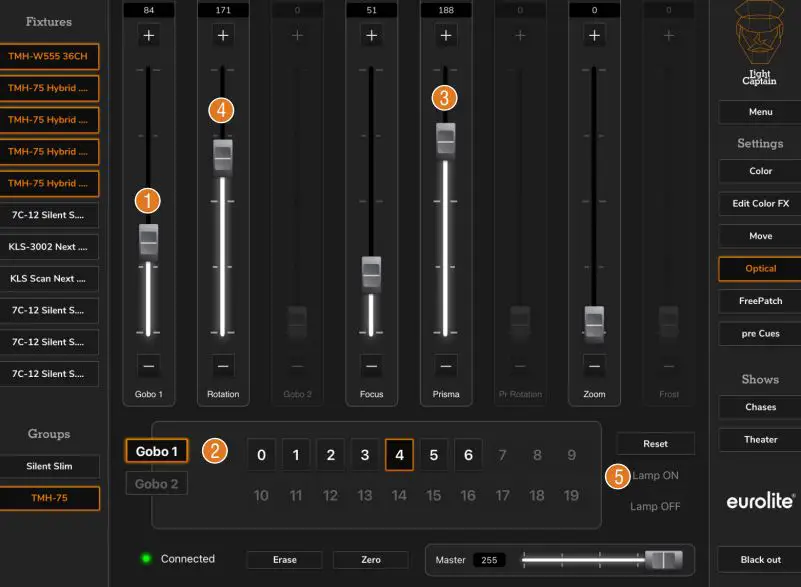
Task: Open Chases shows
Action: coord(760,407)
